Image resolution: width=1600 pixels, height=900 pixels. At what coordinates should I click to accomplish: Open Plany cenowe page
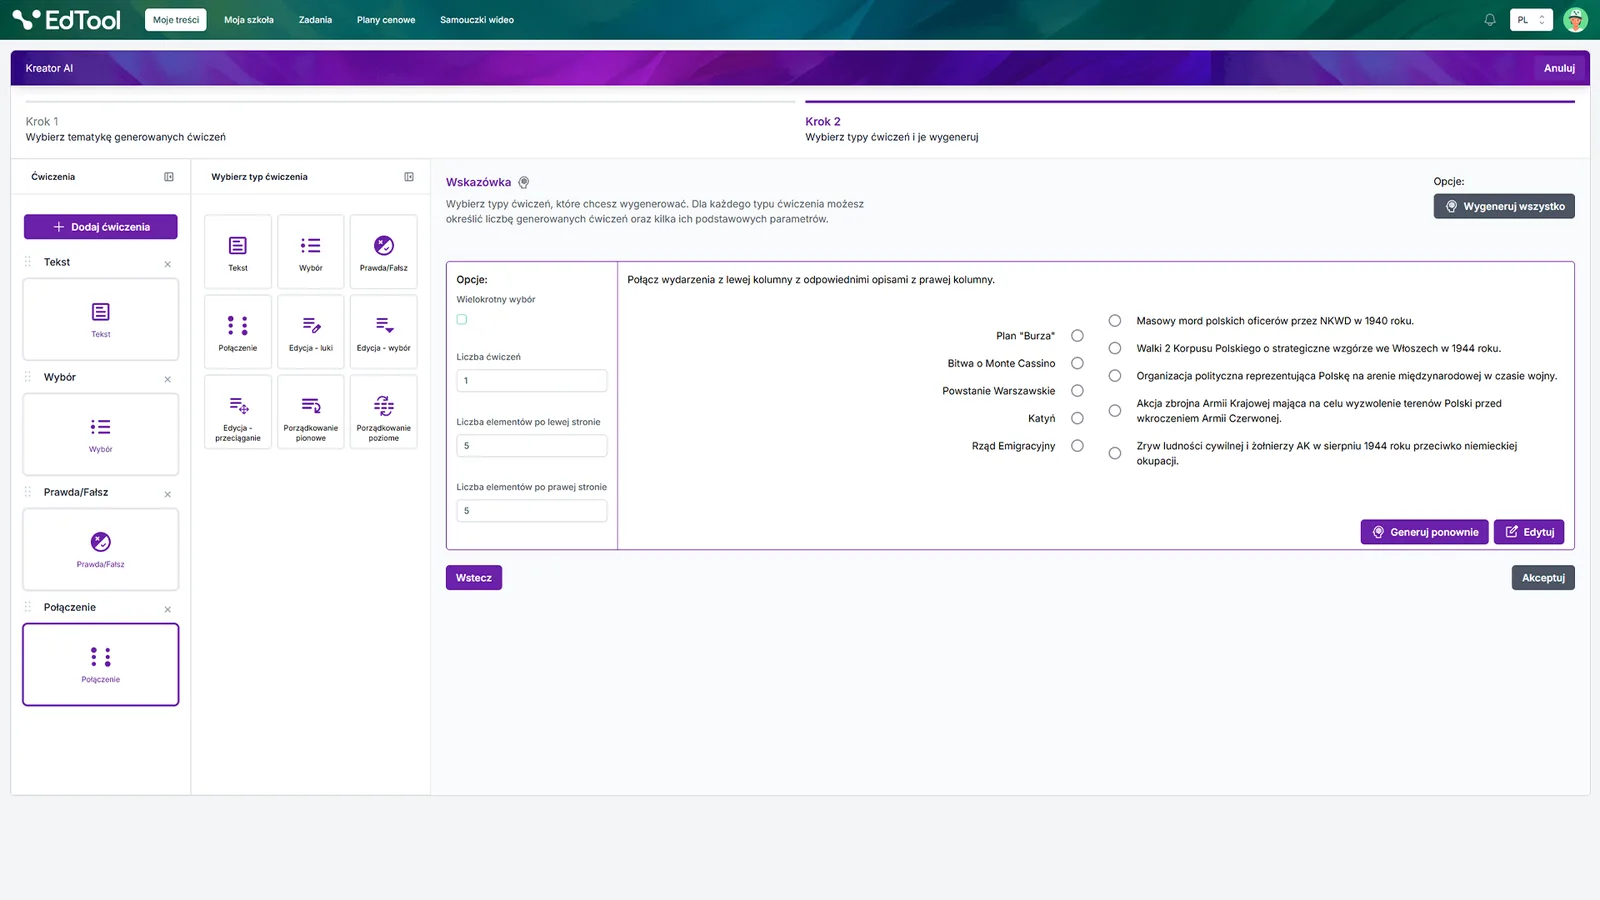[386, 20]
